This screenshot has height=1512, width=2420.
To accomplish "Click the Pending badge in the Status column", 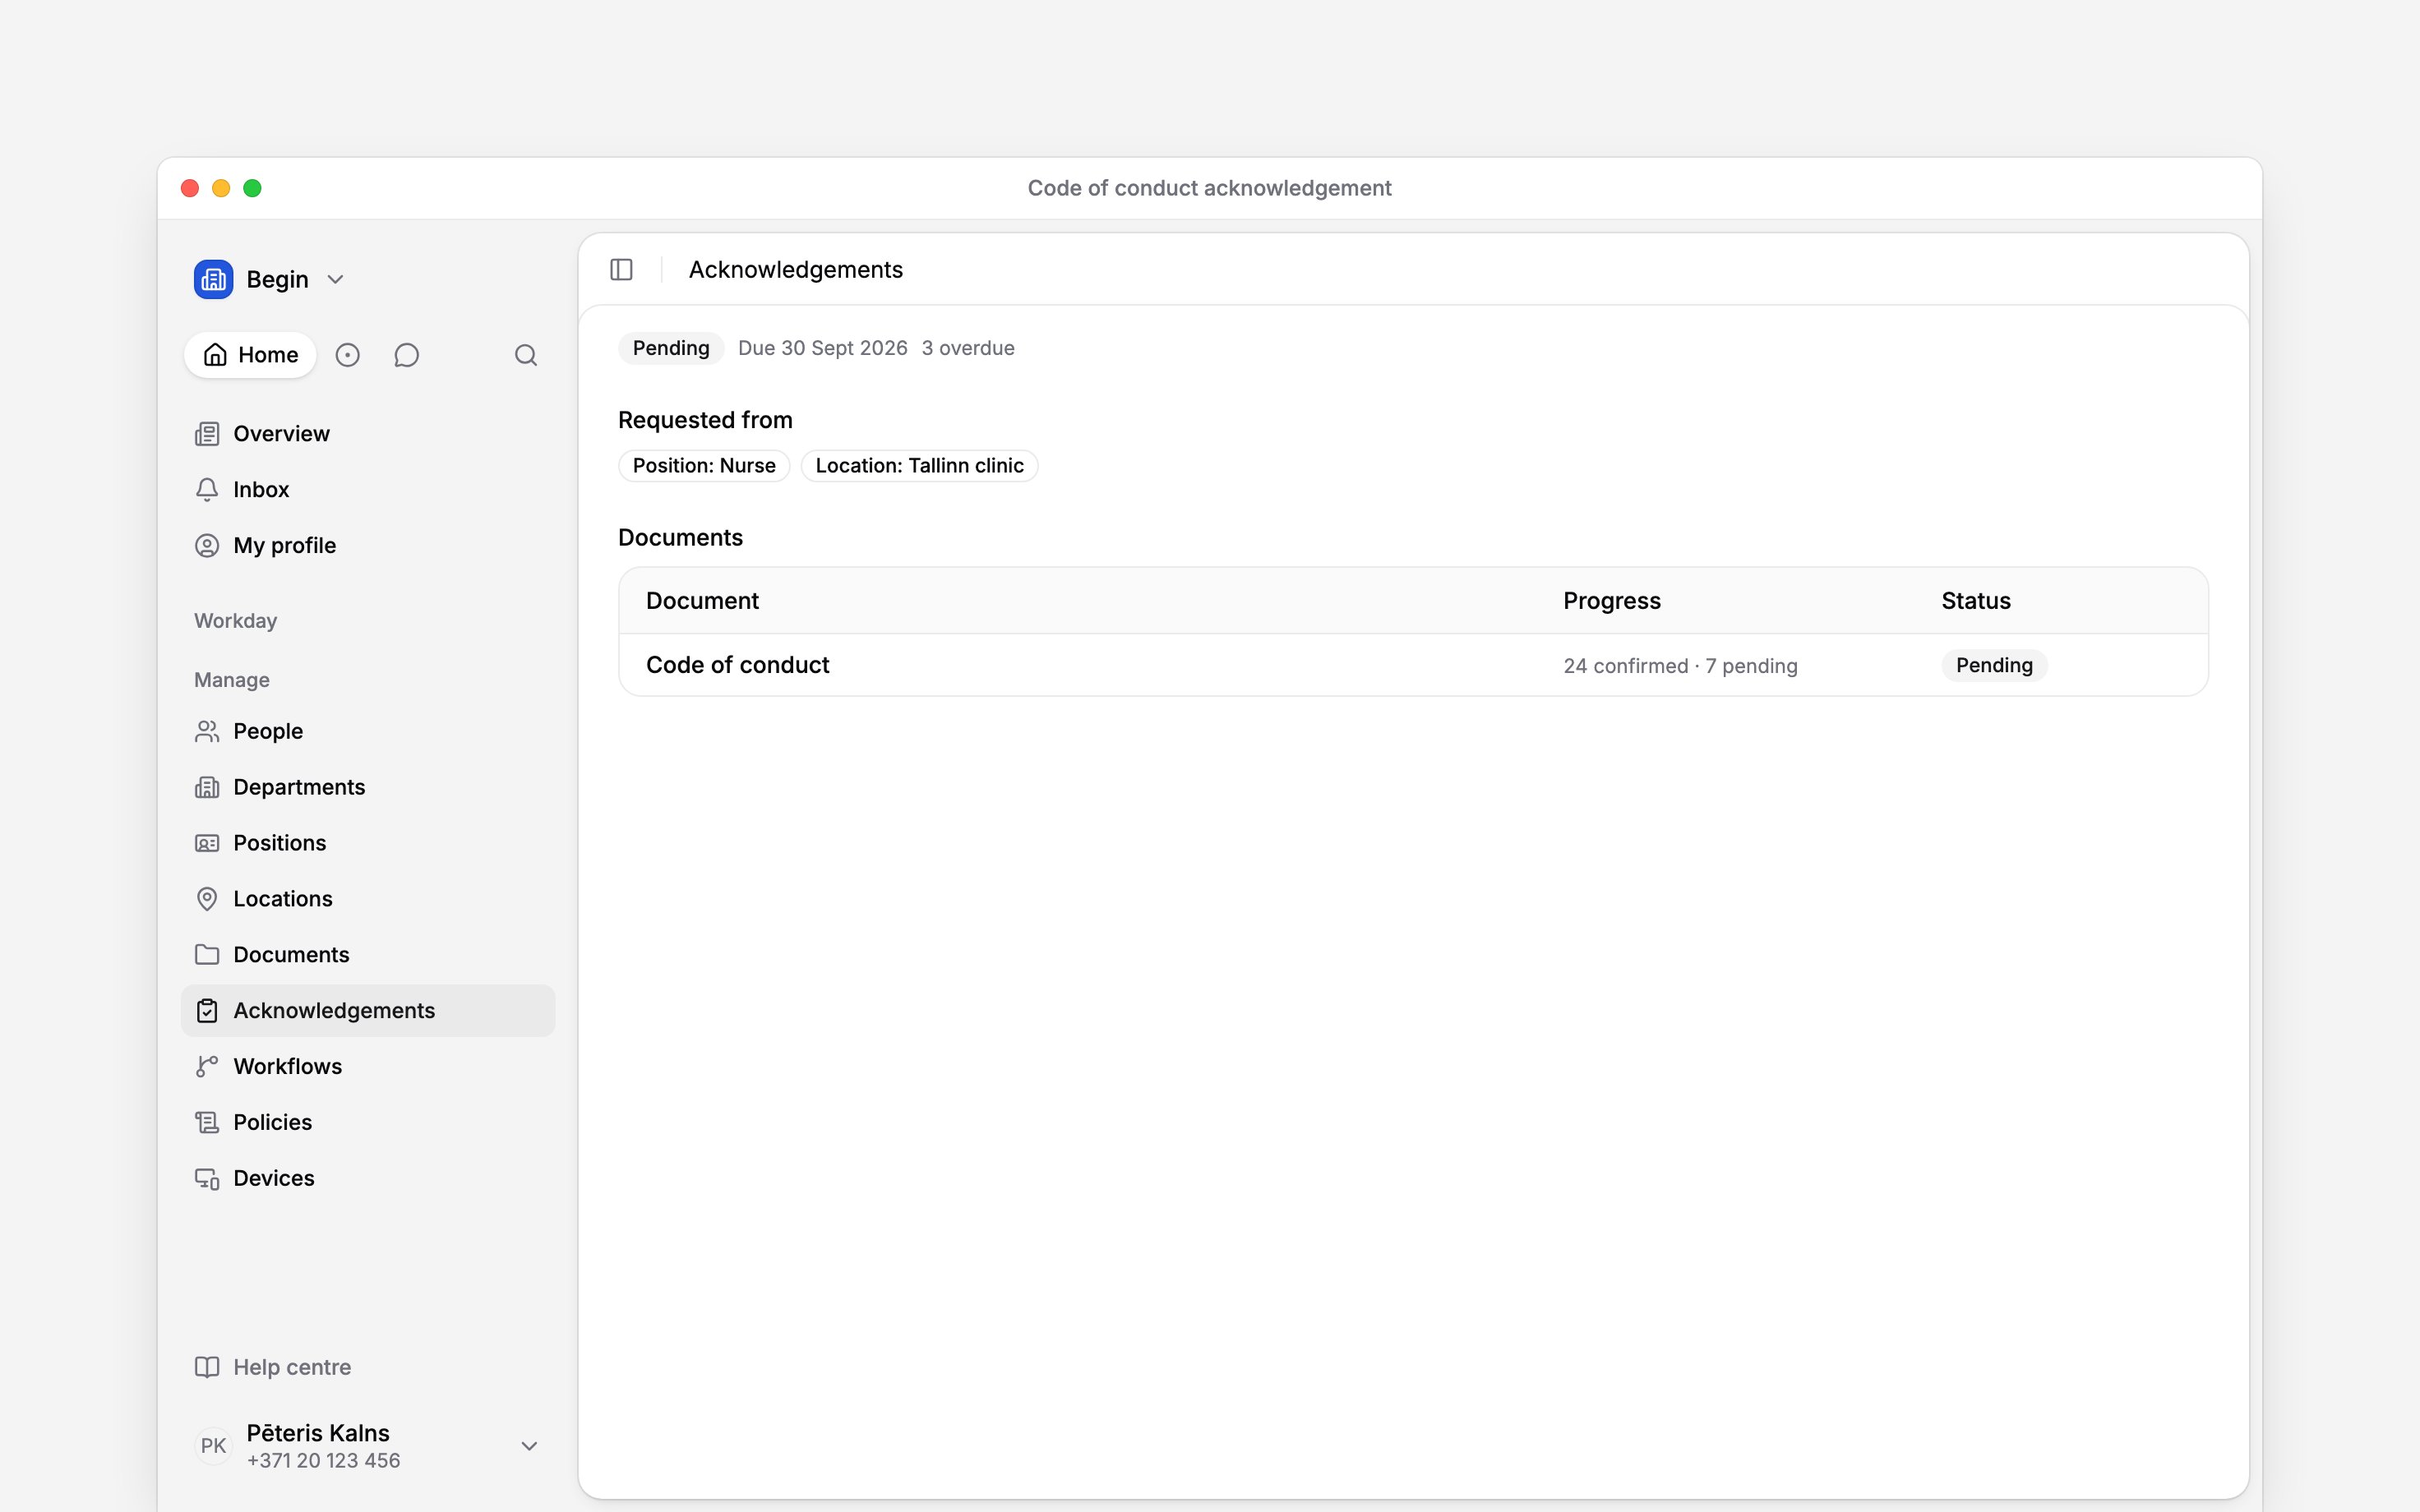I will 1994,666.
